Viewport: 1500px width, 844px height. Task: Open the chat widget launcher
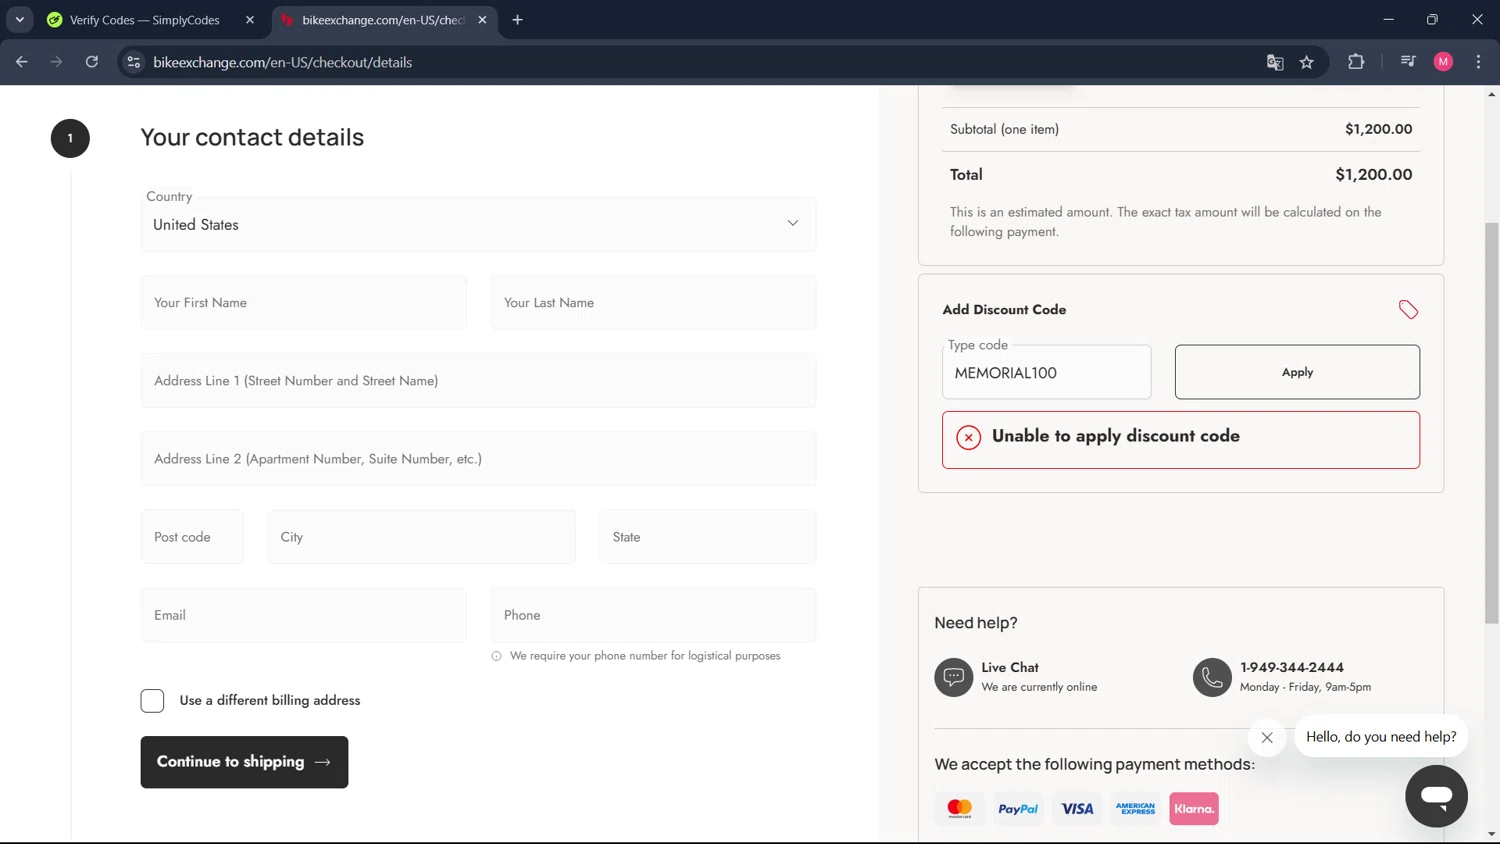pyautogui.click(x=1436, y=796)
